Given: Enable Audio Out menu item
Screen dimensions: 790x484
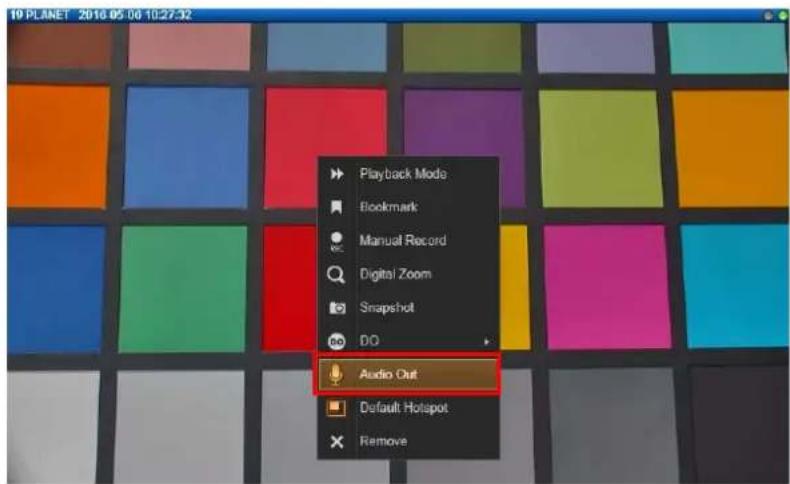Looking at the screenshot, I should pyautogui.click(x=408, y=374).
